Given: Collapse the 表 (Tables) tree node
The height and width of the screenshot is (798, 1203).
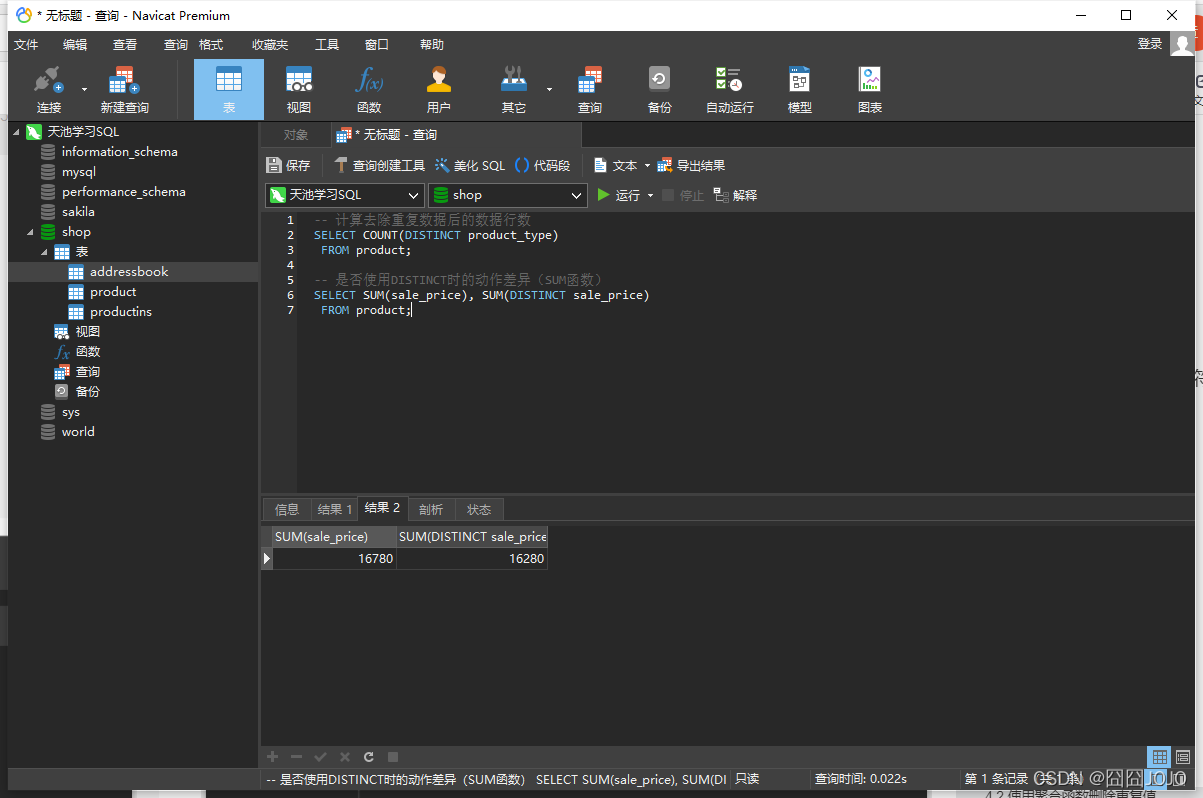Looking at the screenshot, I should [x=44, y=252].
